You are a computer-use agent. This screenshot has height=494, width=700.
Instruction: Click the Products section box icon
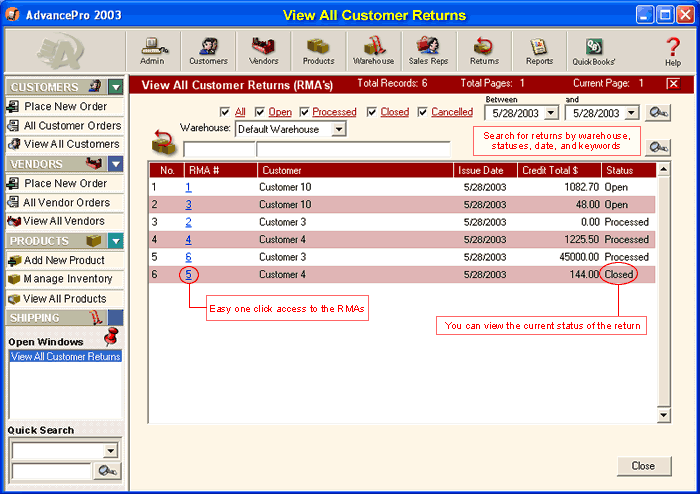94,241
